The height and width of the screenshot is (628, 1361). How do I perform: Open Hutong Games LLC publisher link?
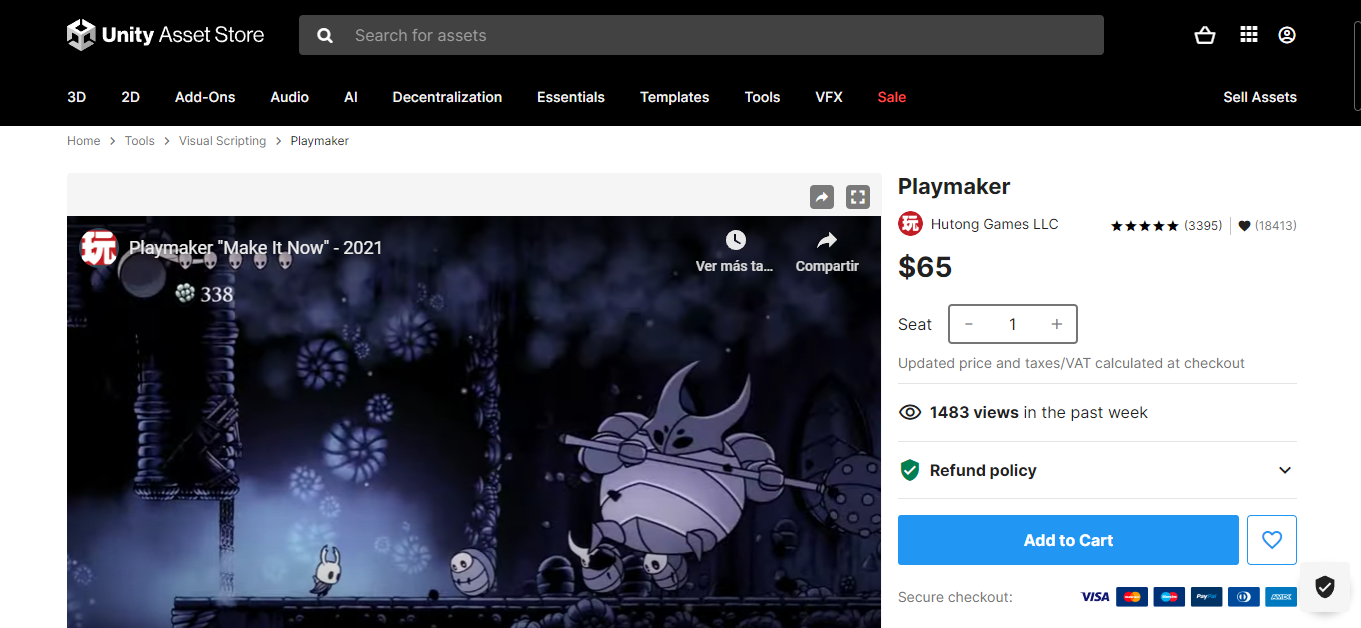pos(994,224)
